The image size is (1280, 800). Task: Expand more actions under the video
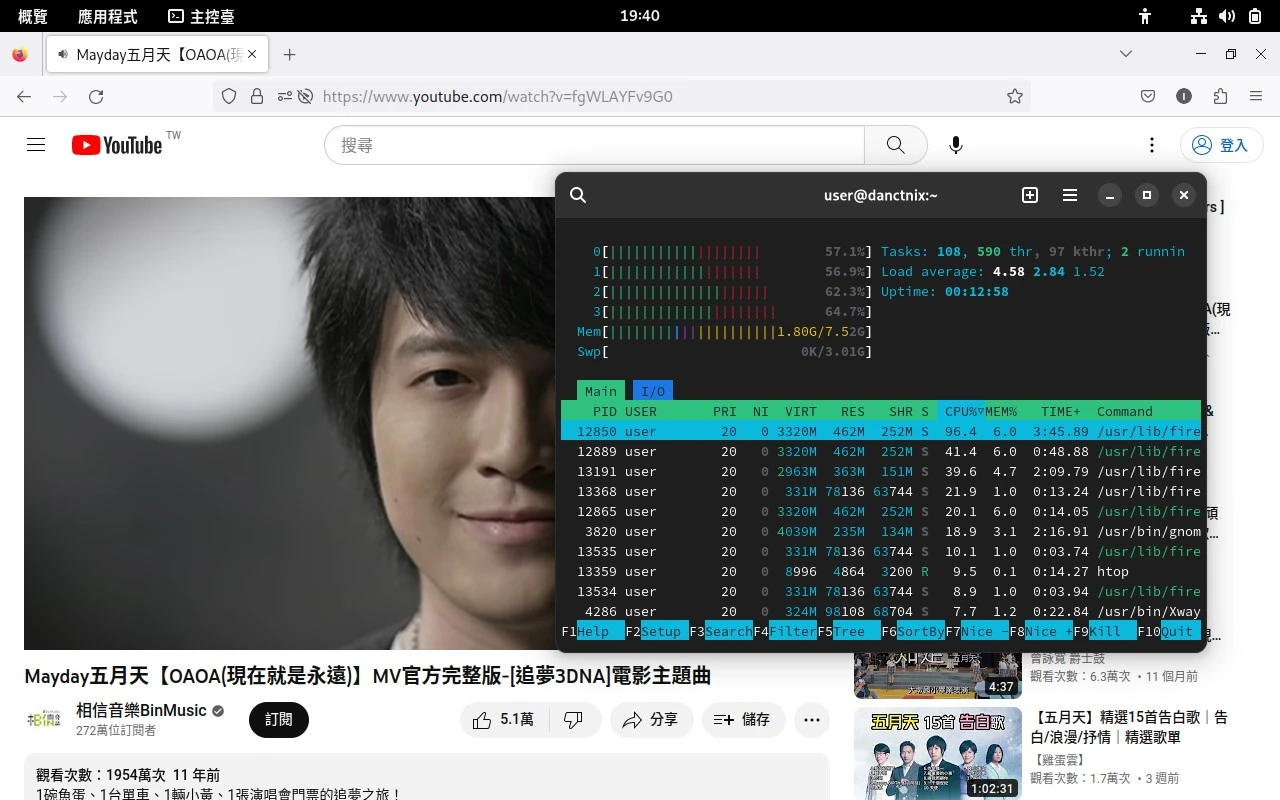(812, 720)
